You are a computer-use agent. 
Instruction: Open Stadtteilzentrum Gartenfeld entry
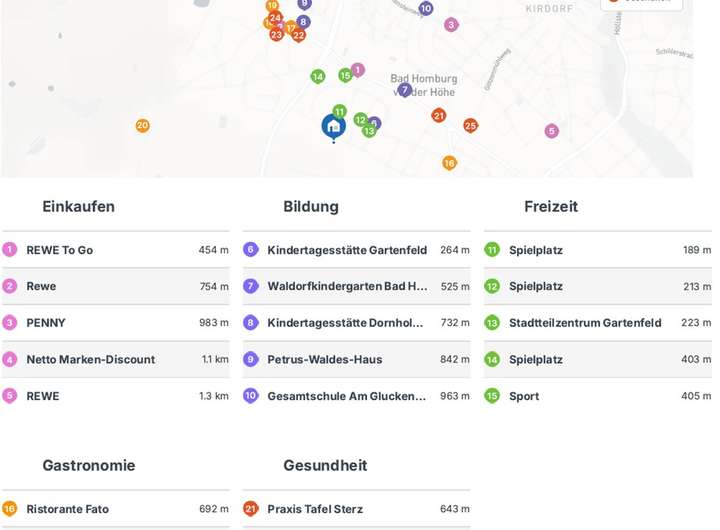coord(598,323)
